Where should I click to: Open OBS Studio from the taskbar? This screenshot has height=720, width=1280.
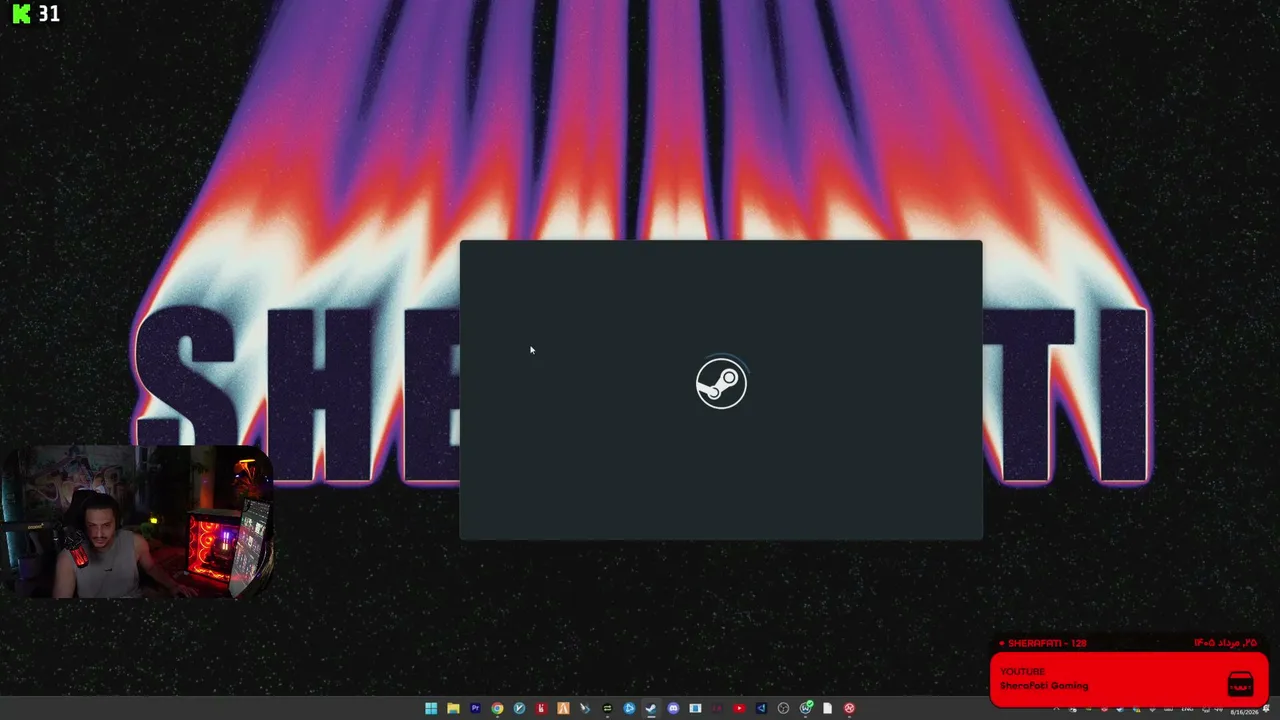(783, 708)
